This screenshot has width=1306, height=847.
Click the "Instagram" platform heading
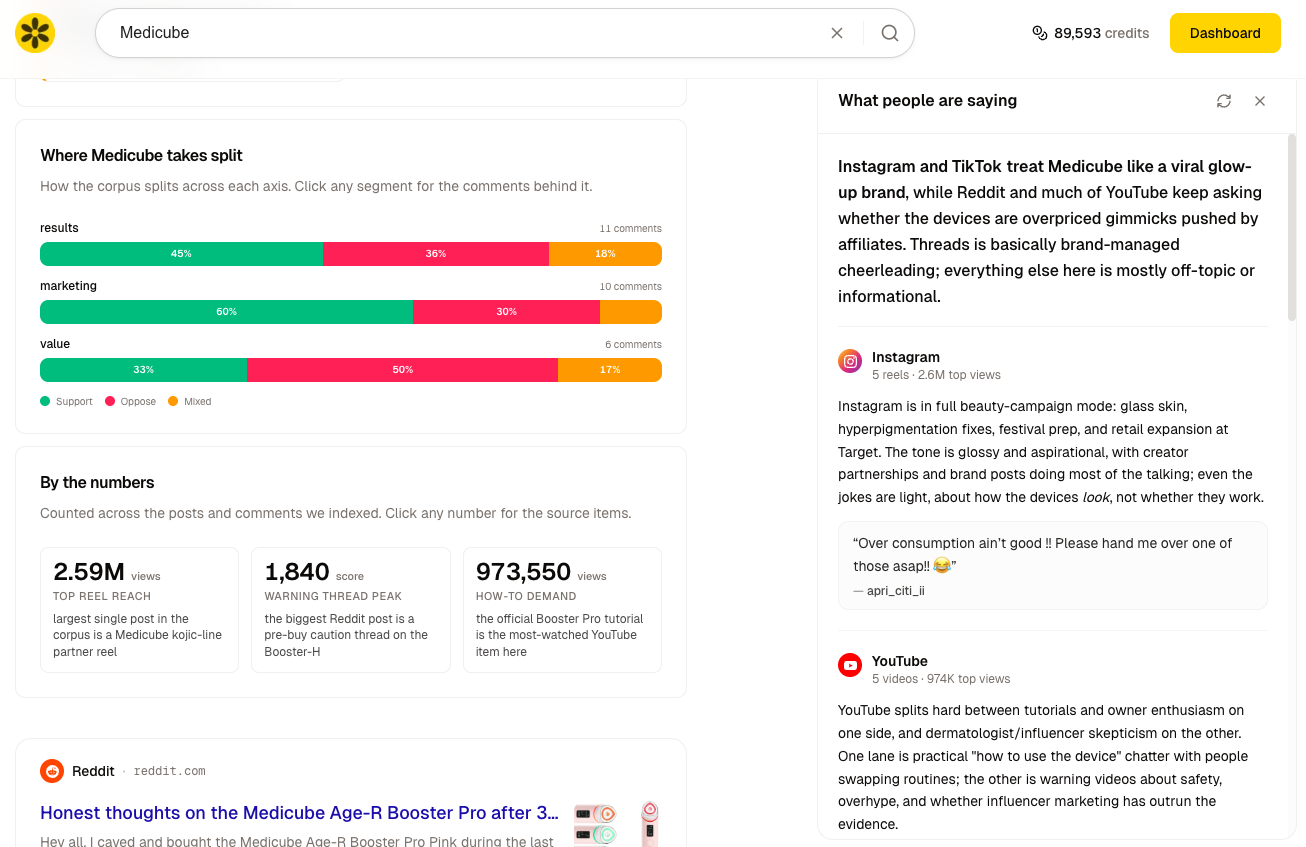click(x=906, y=357)
